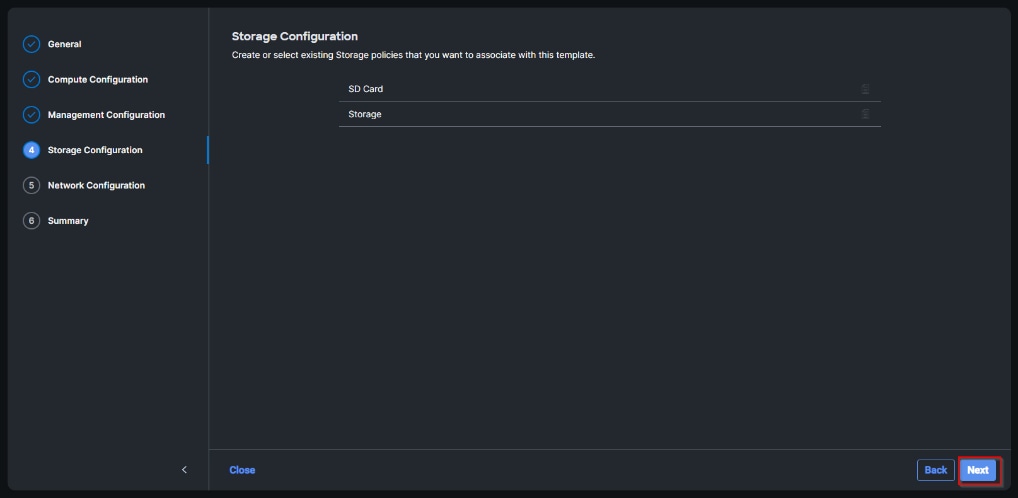Image resolution: width=1018 pixels, height=498 pixels.
Task: Click the select policy icon for SD Card
Action: click(865, 89)
